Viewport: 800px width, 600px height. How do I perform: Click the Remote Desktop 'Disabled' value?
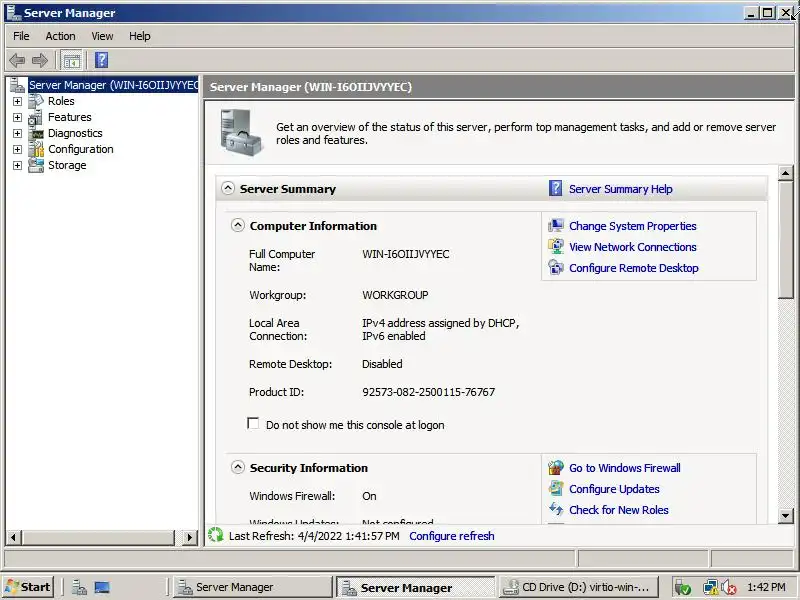point(382,364)
